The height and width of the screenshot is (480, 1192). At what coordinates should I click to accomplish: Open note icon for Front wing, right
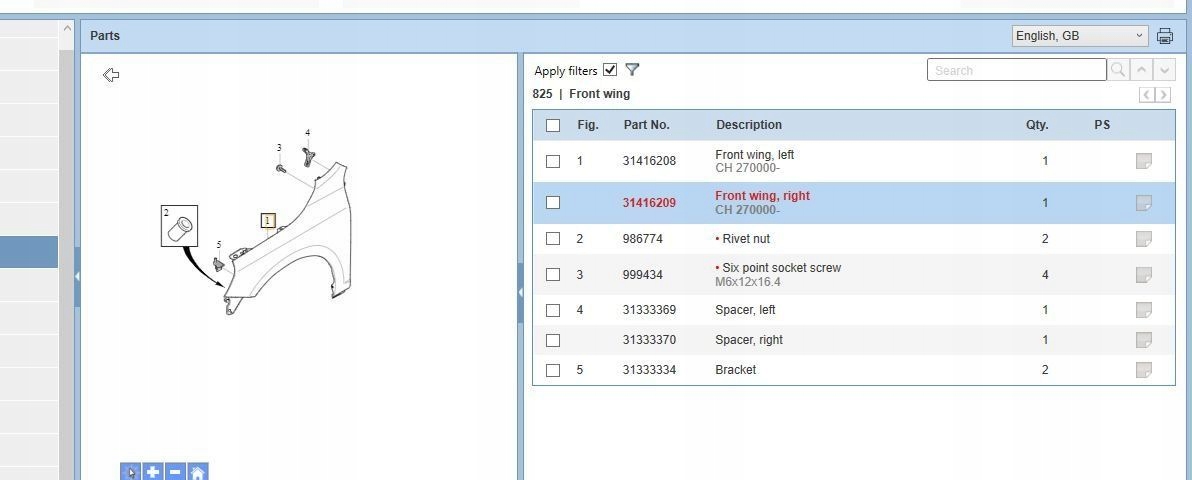pos(1143,203)
